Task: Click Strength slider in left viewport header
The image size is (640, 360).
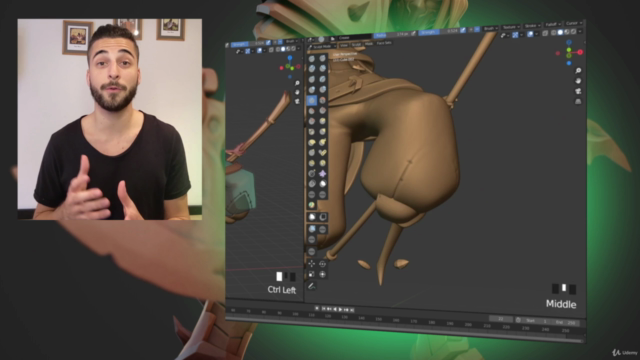Action: [249, 43]
